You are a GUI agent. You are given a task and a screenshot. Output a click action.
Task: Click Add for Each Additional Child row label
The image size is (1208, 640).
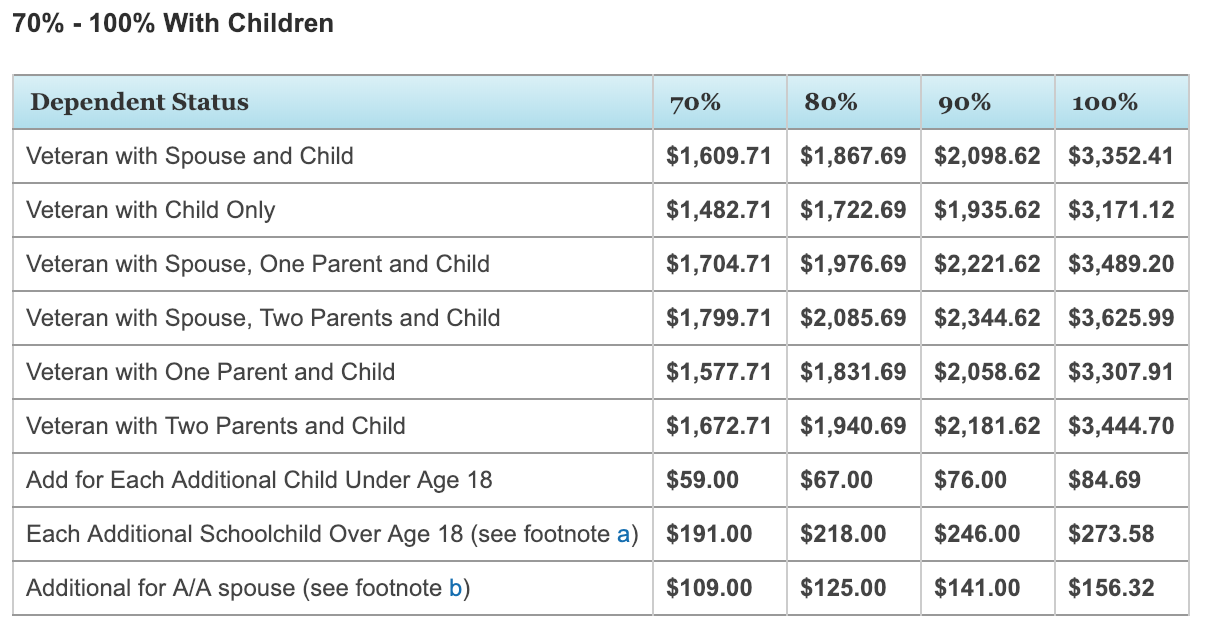[259, 480]
